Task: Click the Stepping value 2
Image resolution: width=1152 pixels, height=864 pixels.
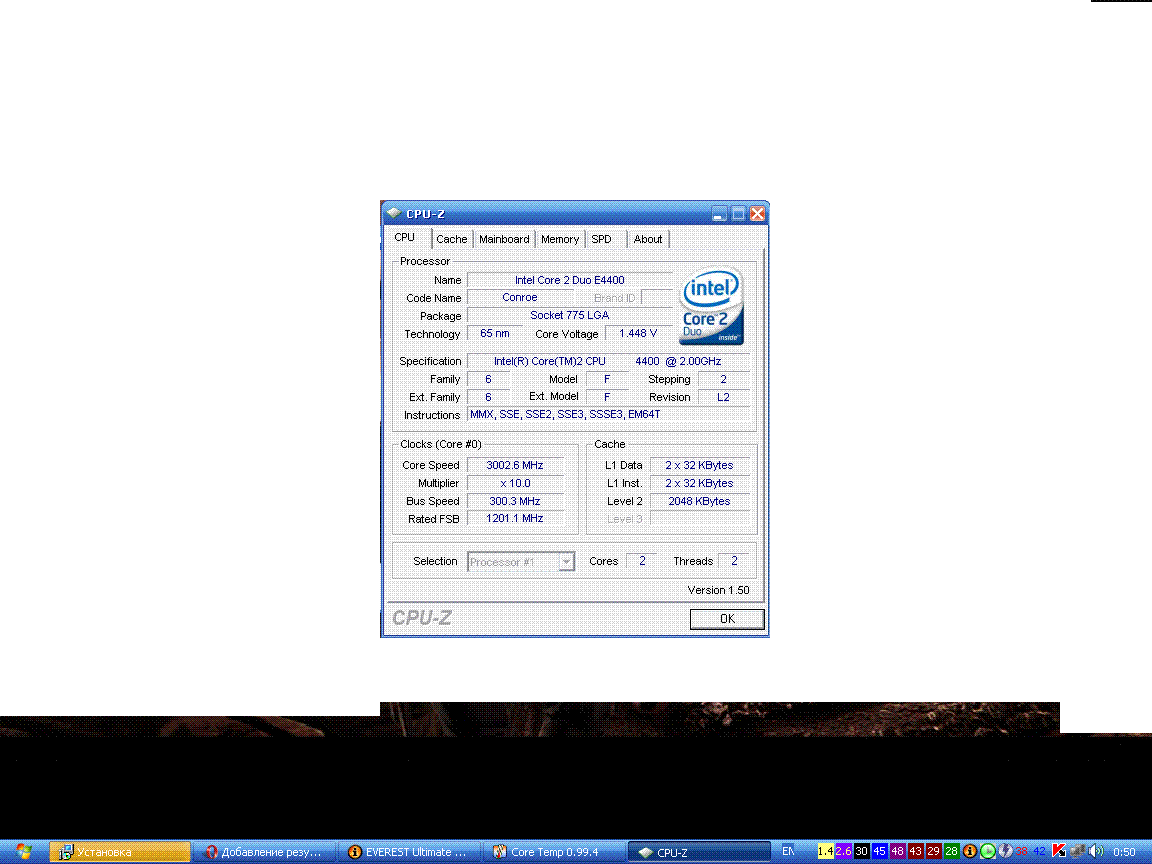Action: click(x=724, y=379)
